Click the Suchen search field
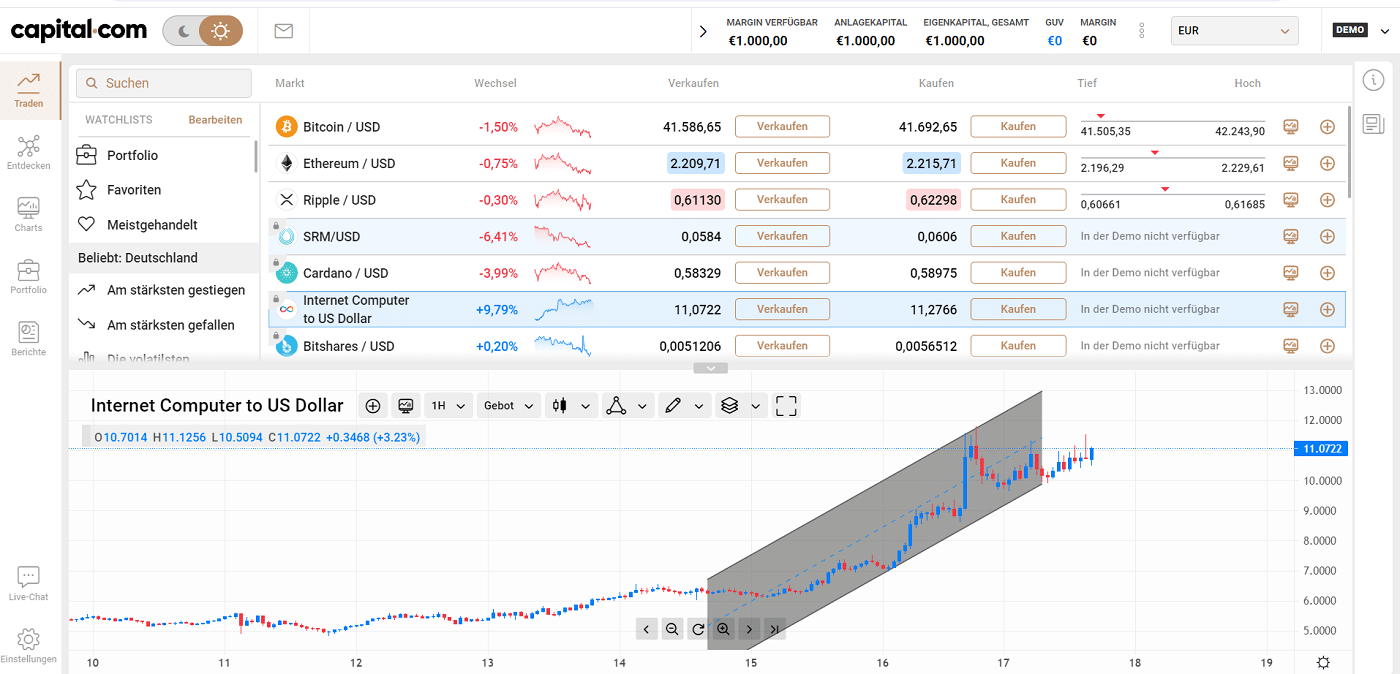1400x674 pixels. (x=165, y=84)
